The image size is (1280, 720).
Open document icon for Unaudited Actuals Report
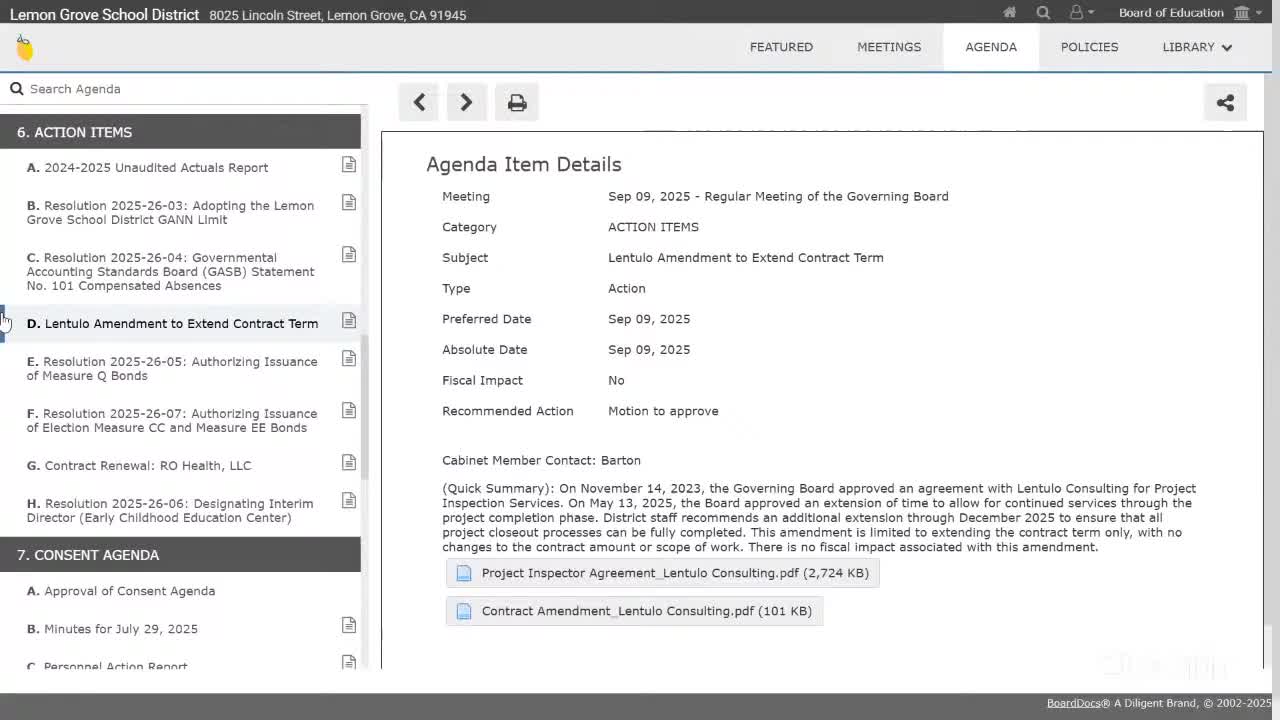point(349,165)
